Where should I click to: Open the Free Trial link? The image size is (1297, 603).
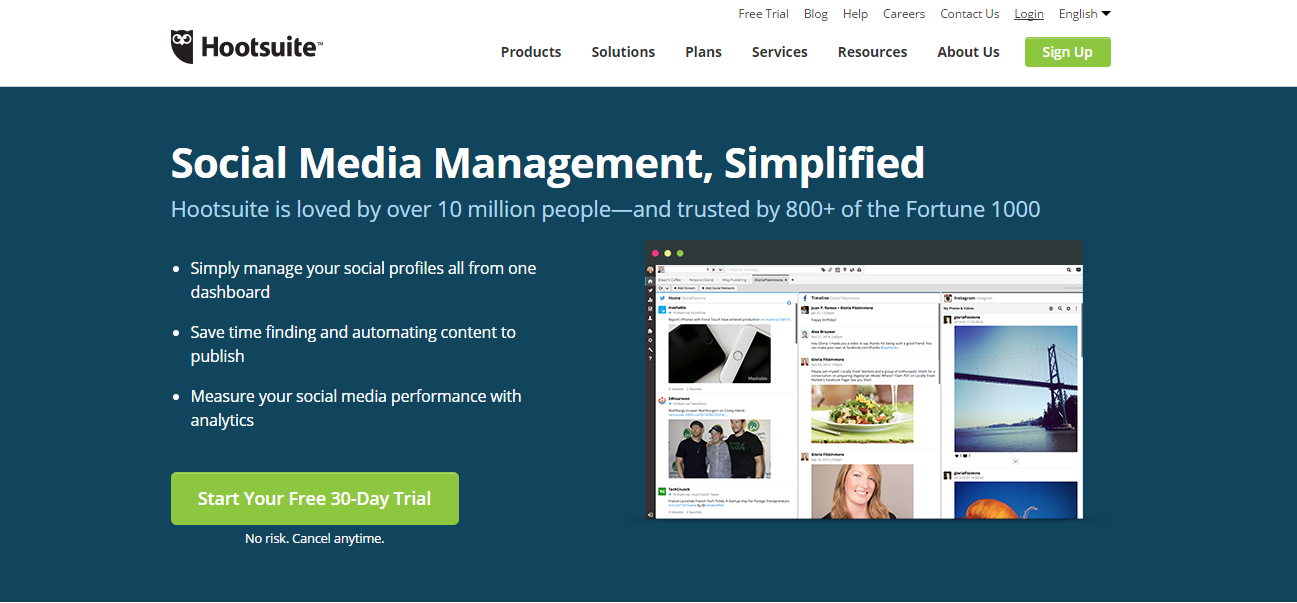pos(763,14)
